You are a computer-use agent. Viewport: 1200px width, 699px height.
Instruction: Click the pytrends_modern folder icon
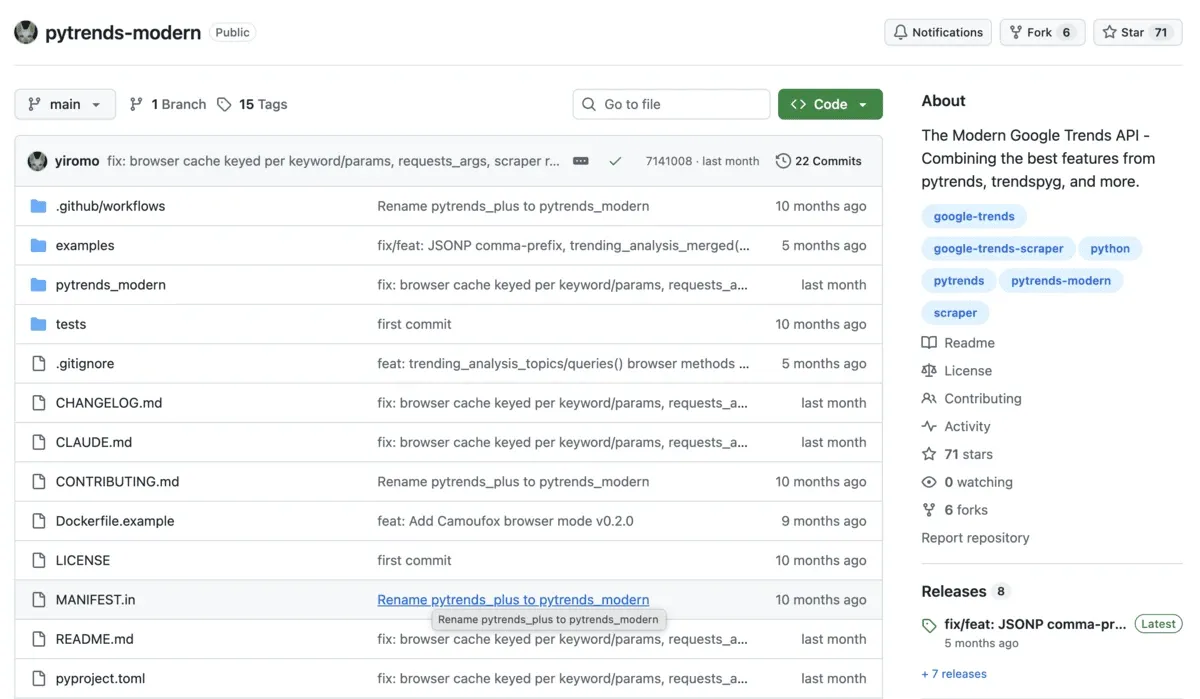38,285
